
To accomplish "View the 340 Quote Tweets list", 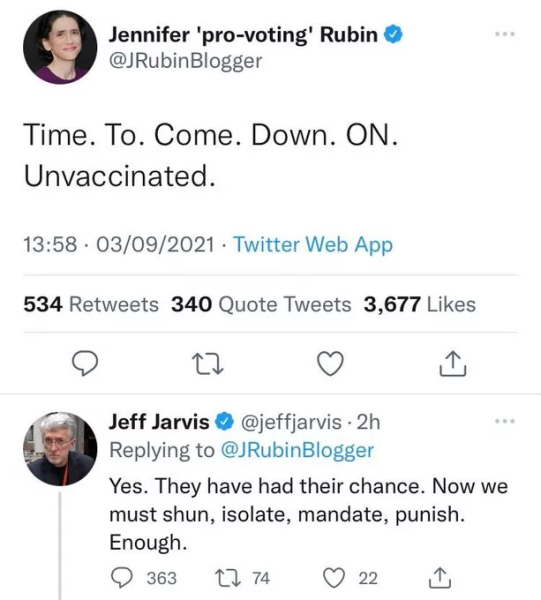I will coord(261,305).
